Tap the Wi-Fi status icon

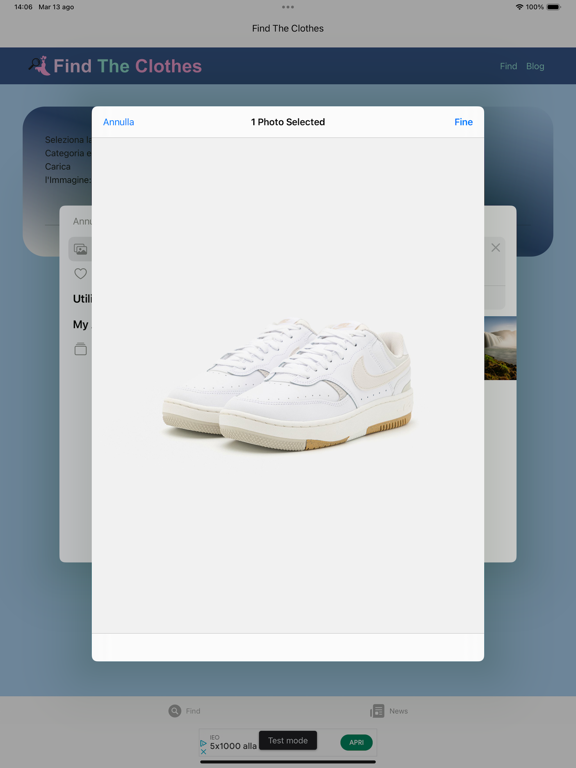pos(519,7)
